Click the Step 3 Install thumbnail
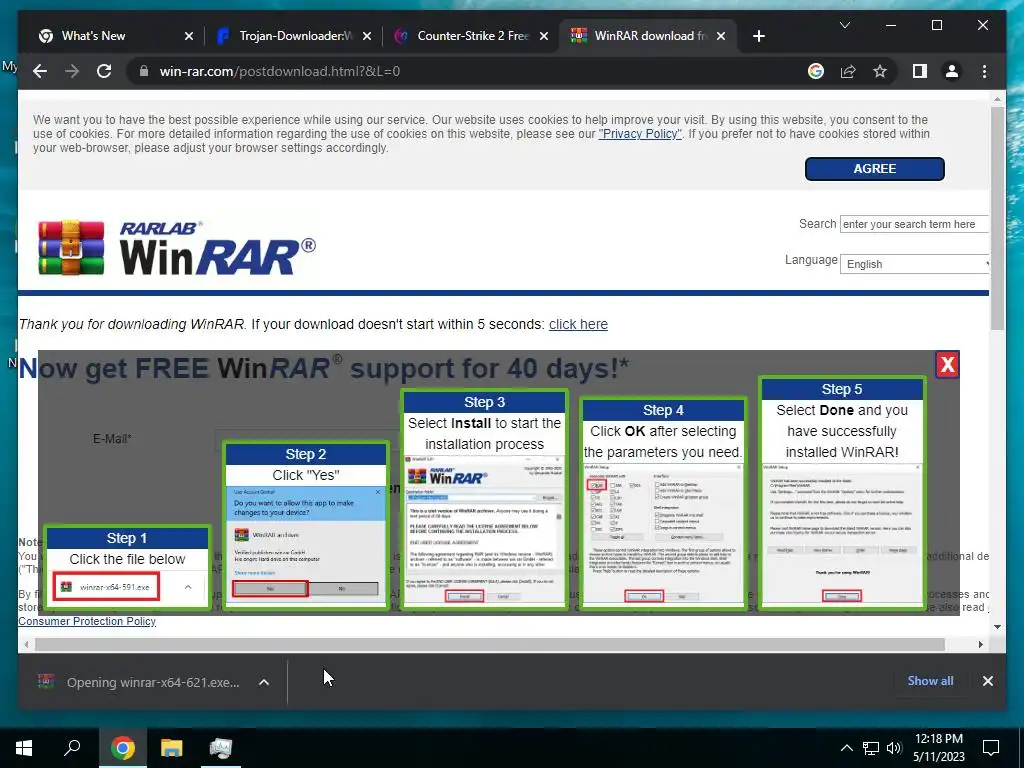The image size is (1024, 768). tap(484, 500)
